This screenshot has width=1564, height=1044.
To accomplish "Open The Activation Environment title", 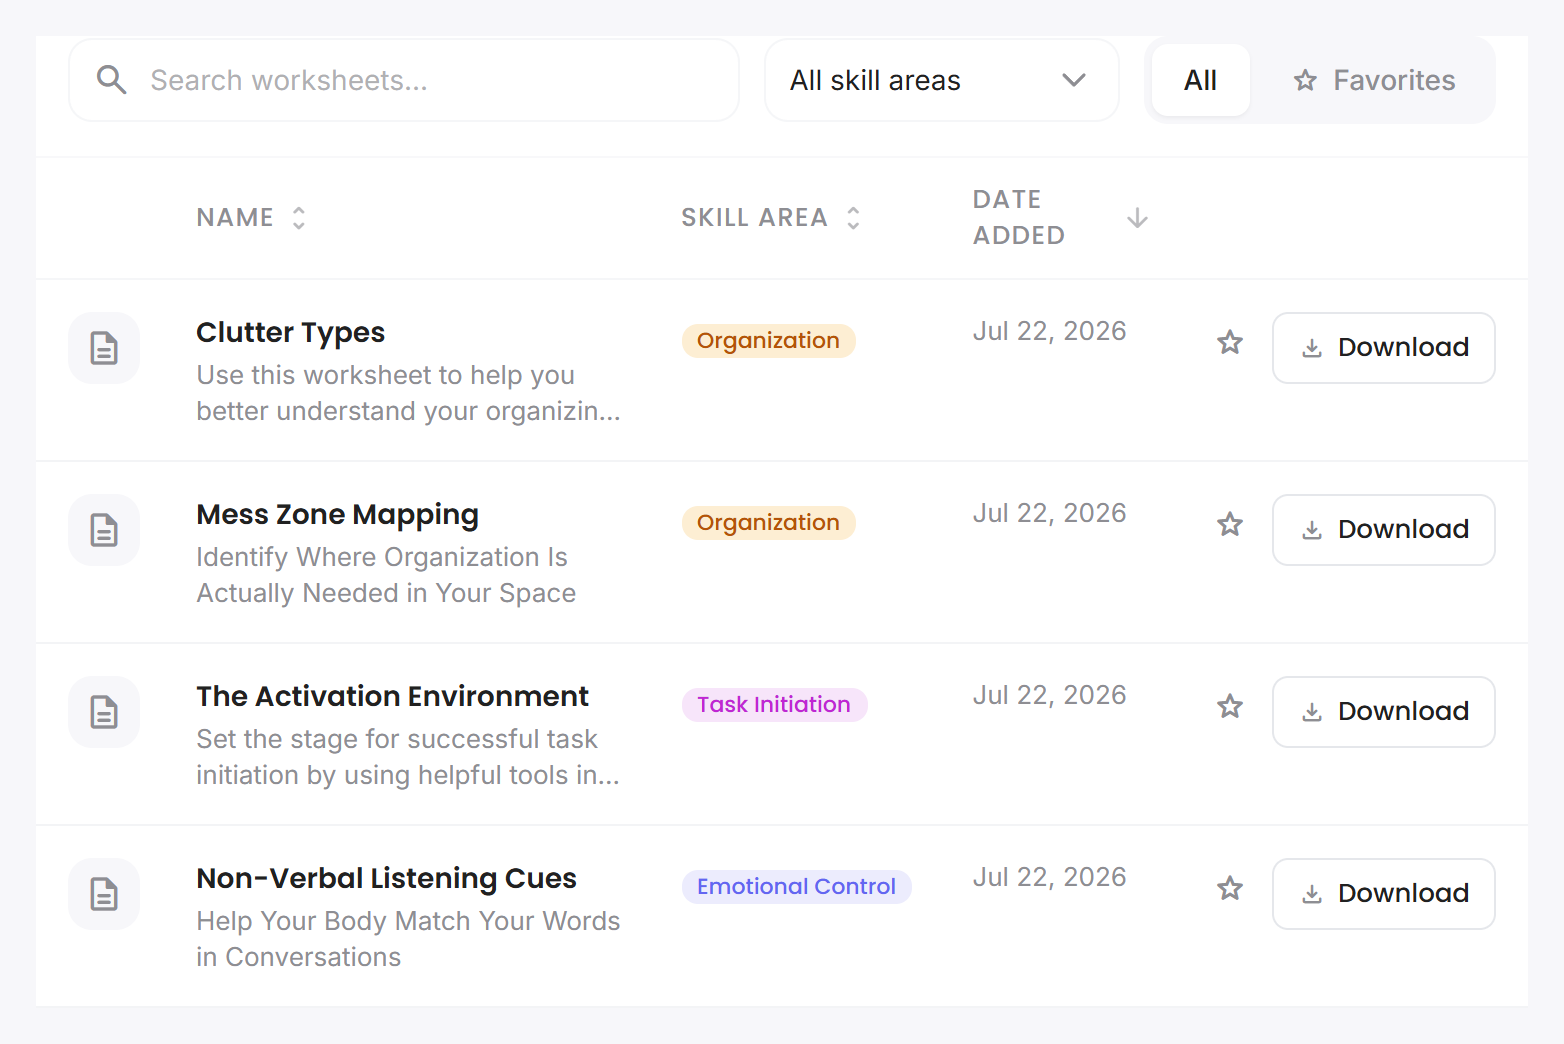I will click(x=393, y=696).
